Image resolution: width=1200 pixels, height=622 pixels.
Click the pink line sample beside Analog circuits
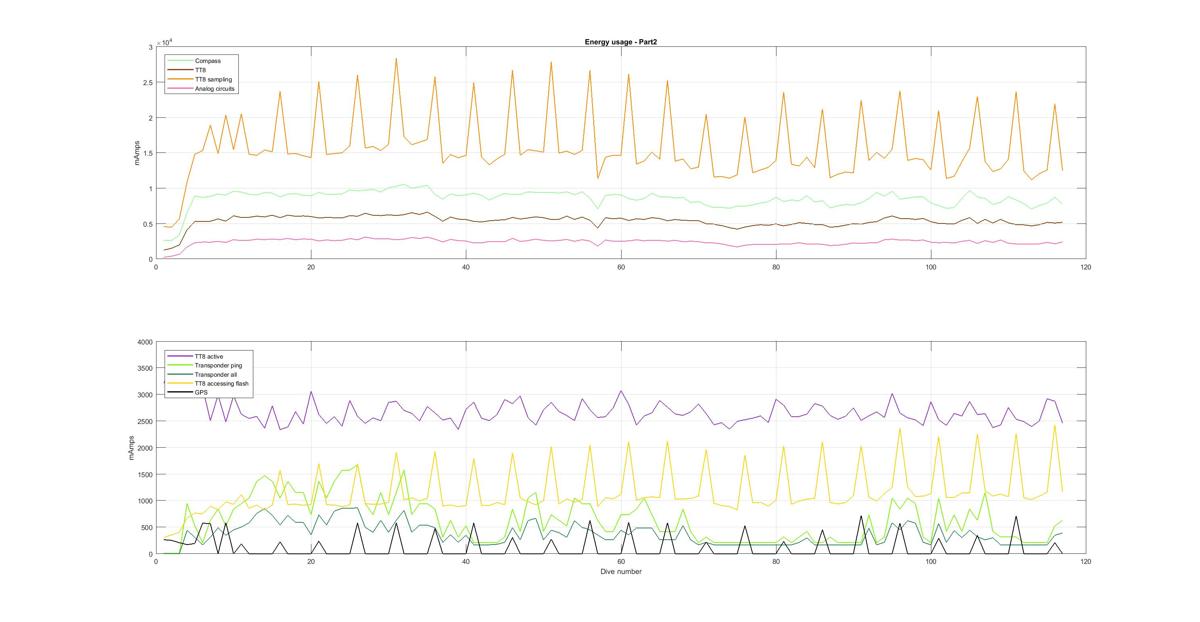180,88
